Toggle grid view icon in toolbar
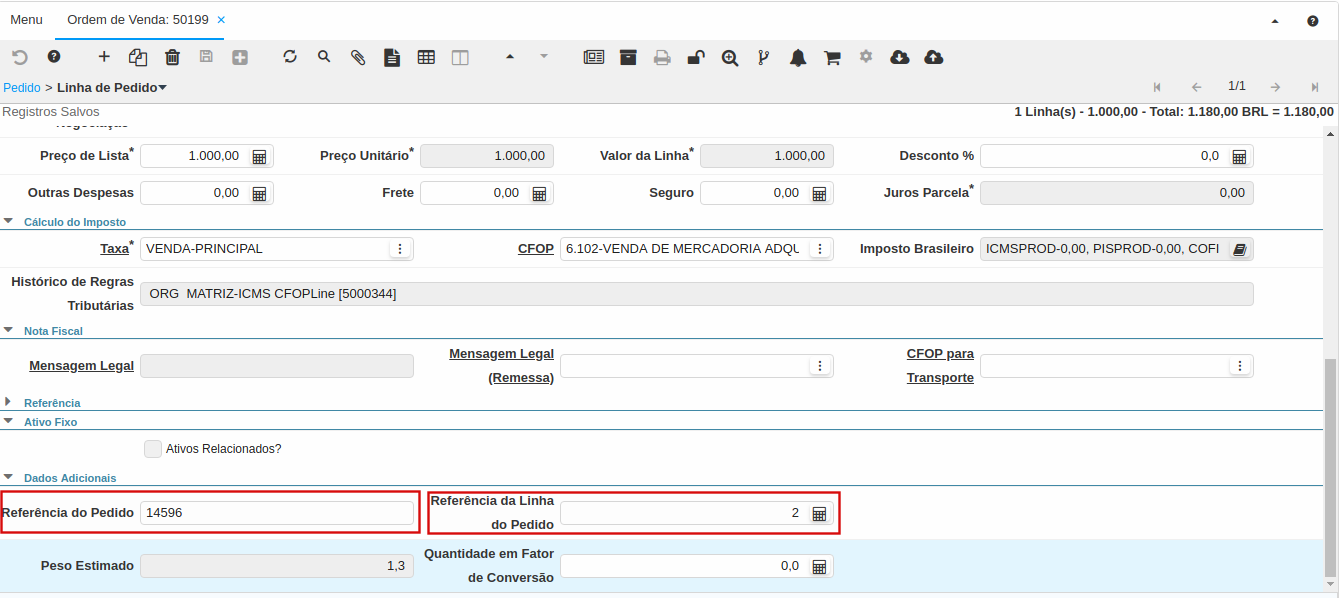The height and width of the screenshot is (598, 1339). pyautogui.click(x=426, y=57)
